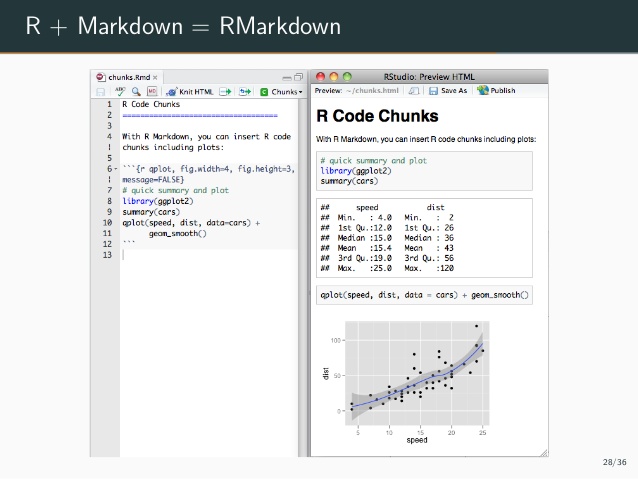Image resolution: width=638 pixels, height=479 pixels.
Task: Minimize Preview HTML window using yellow button
Action: pyautogui.click(x=334, y=77)
